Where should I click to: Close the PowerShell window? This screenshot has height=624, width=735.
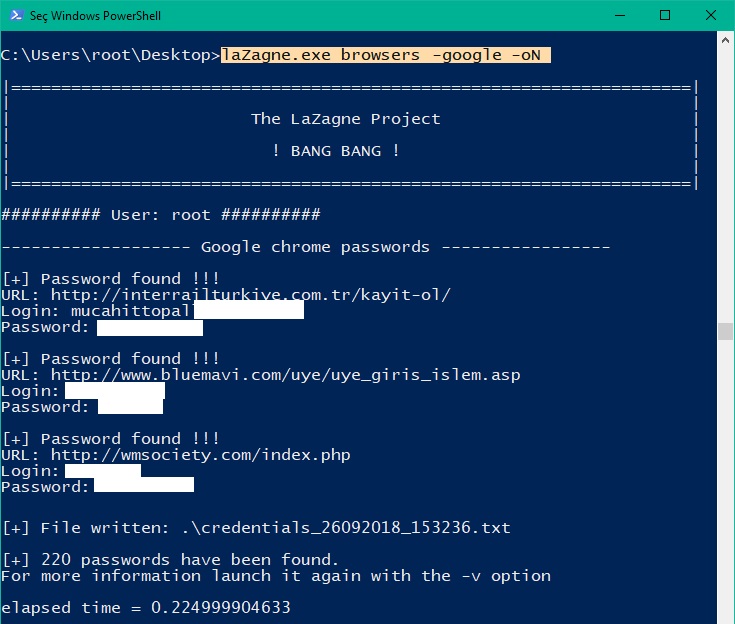click(x=711, y=16)
